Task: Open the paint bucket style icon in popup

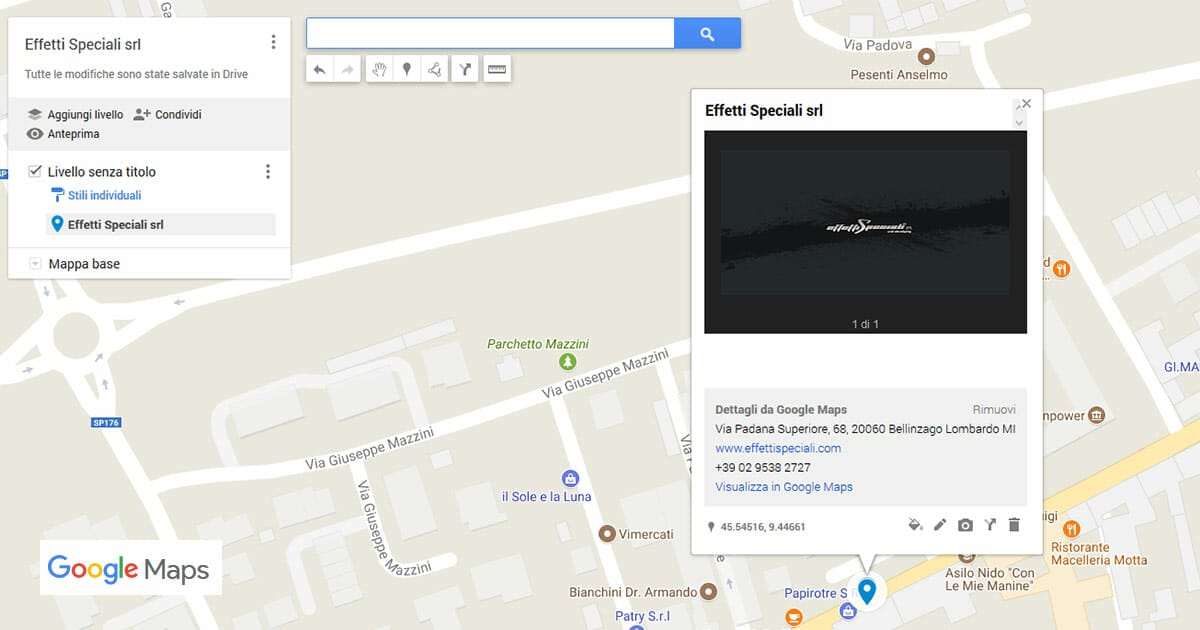Action: [x=914, y=525]
